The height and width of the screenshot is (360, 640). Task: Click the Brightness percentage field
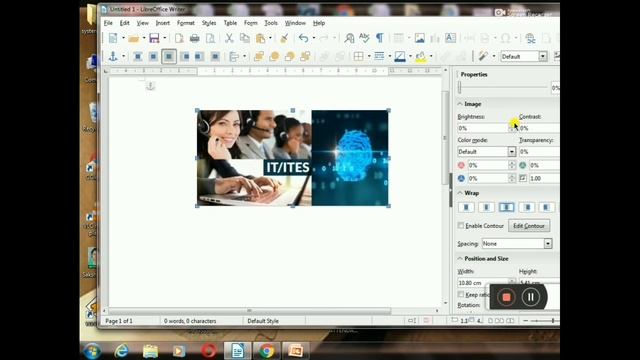(483, 128)
